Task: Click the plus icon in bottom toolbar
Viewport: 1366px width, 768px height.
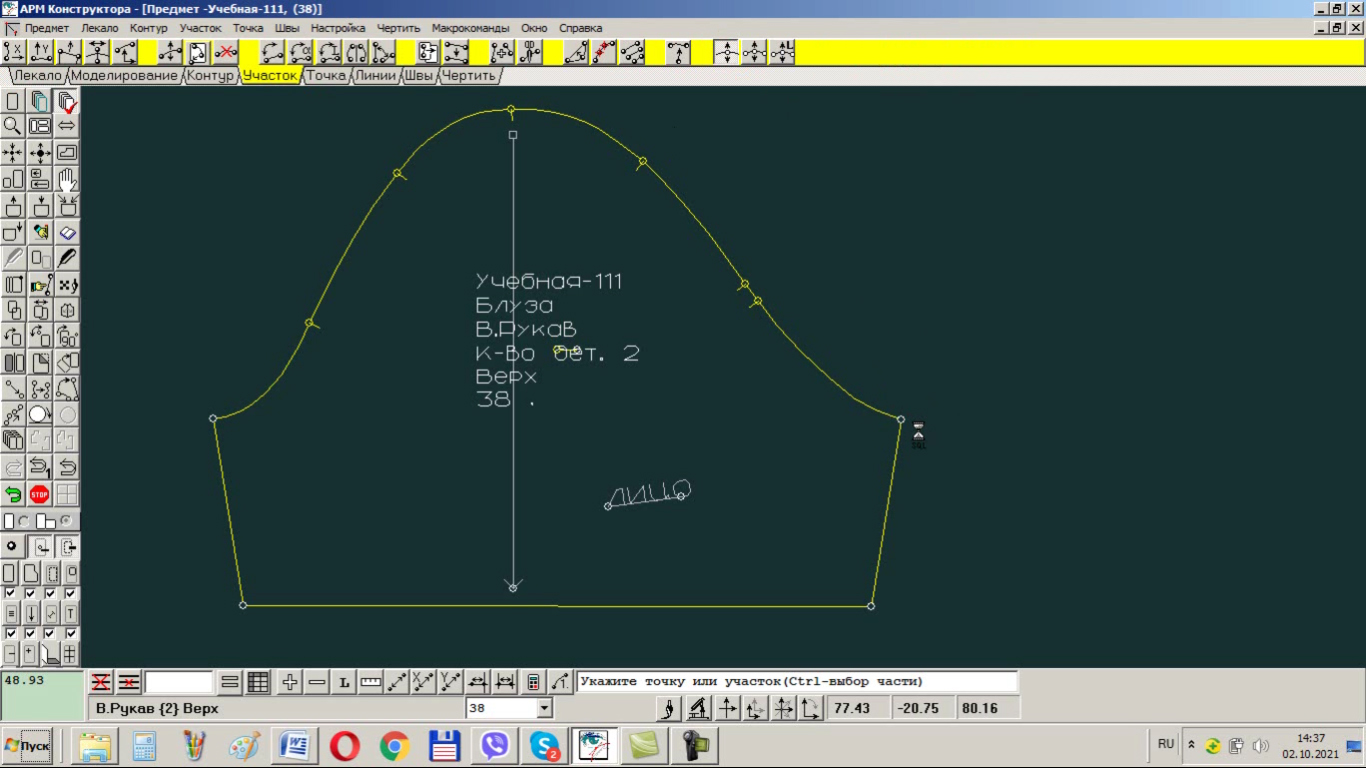Action: coord(290,682)
